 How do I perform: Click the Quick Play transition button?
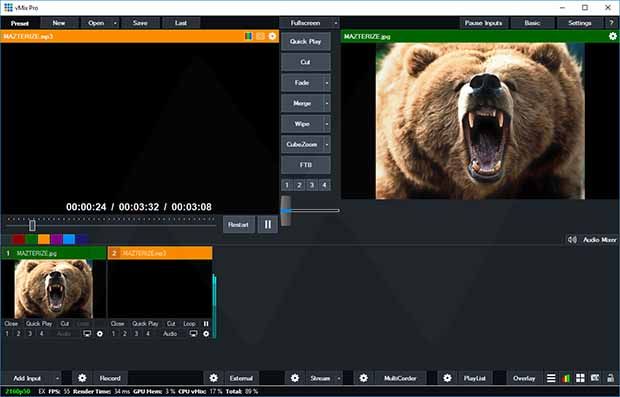(306, 42)
